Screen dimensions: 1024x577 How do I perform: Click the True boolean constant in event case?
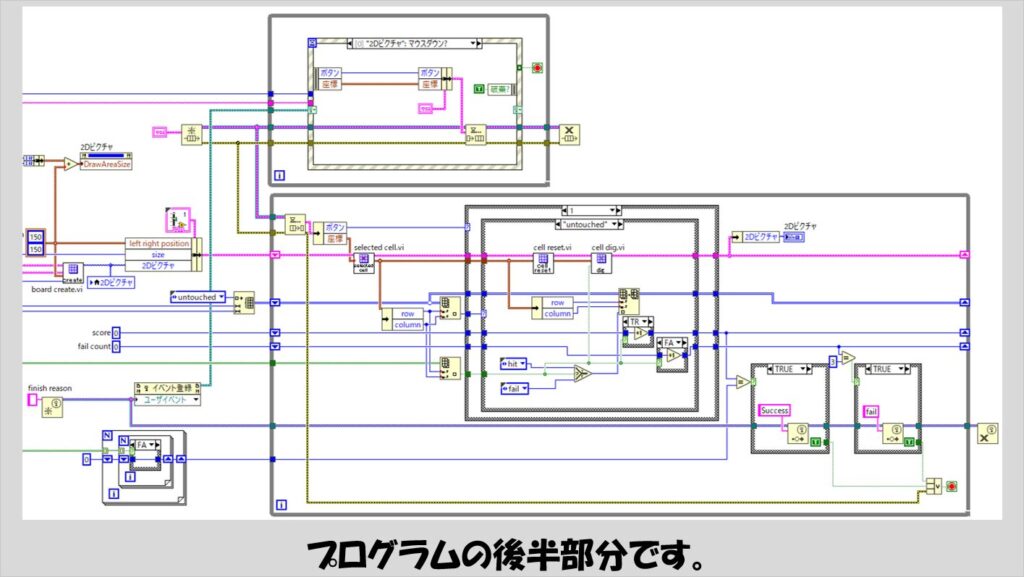[478, 89]
